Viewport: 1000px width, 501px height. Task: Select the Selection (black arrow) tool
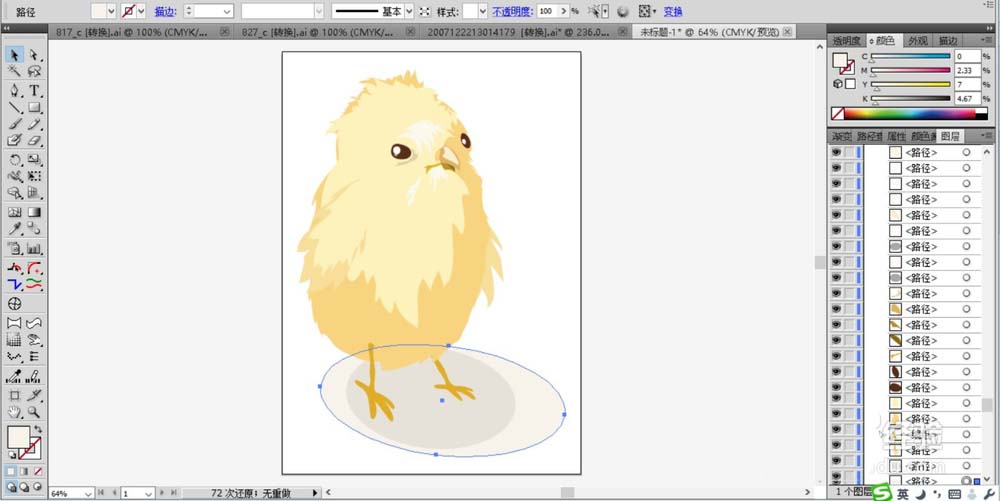[15, 55]
